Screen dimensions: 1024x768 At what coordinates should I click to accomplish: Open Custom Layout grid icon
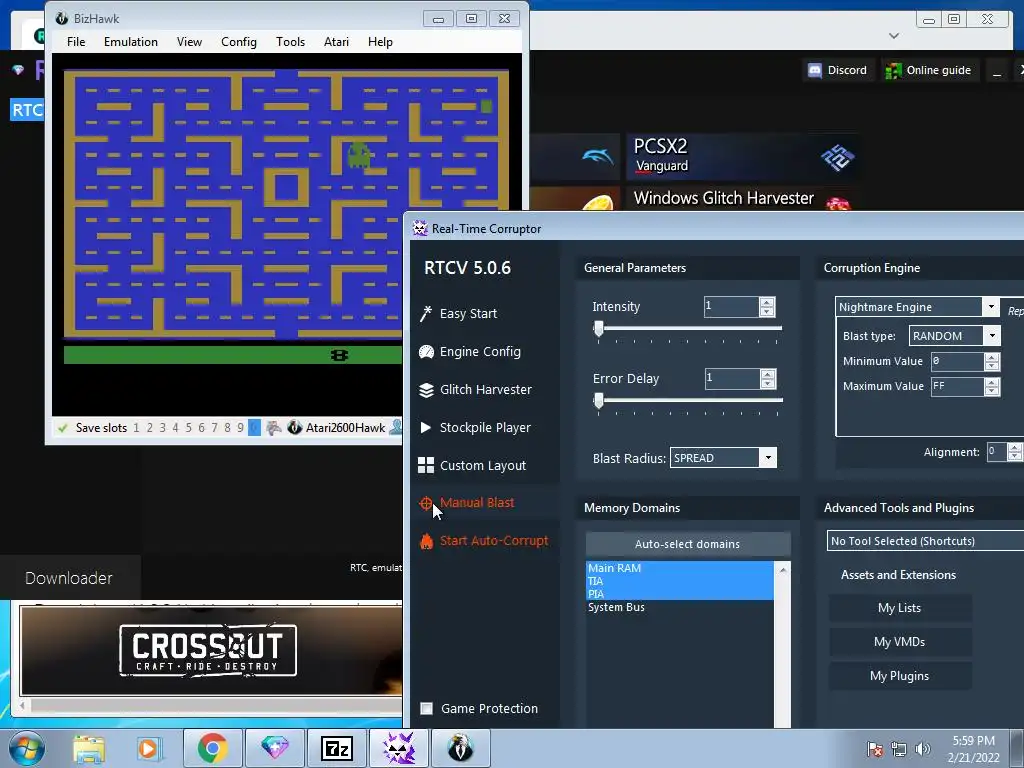pos(426,465)
